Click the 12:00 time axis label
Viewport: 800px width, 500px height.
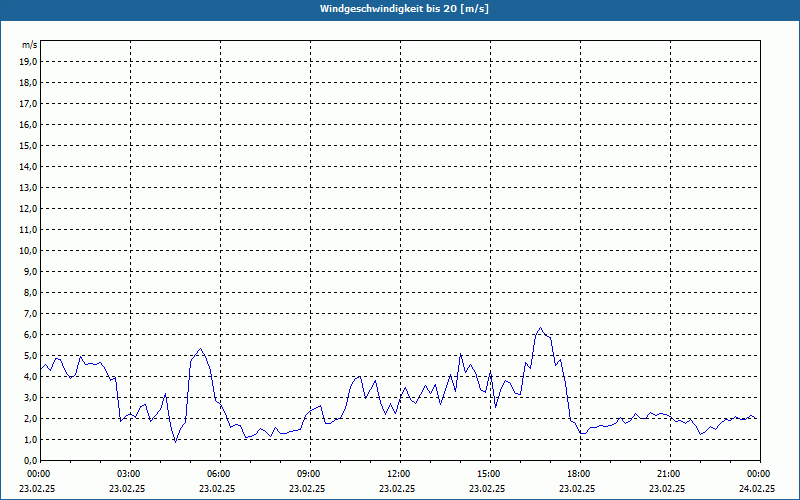(x=398, y=473)
